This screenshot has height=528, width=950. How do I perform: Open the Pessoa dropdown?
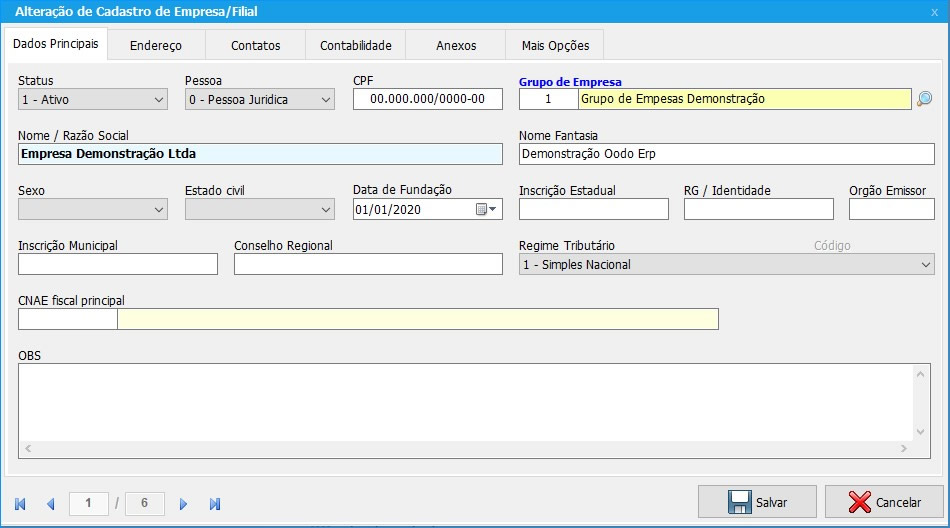point(260,99)
